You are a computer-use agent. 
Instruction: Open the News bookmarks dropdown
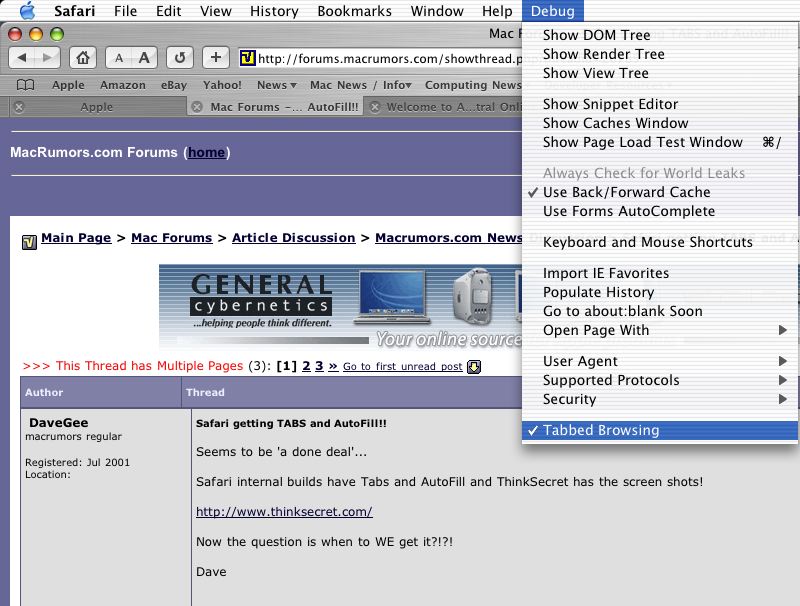[x=277, y=85]
